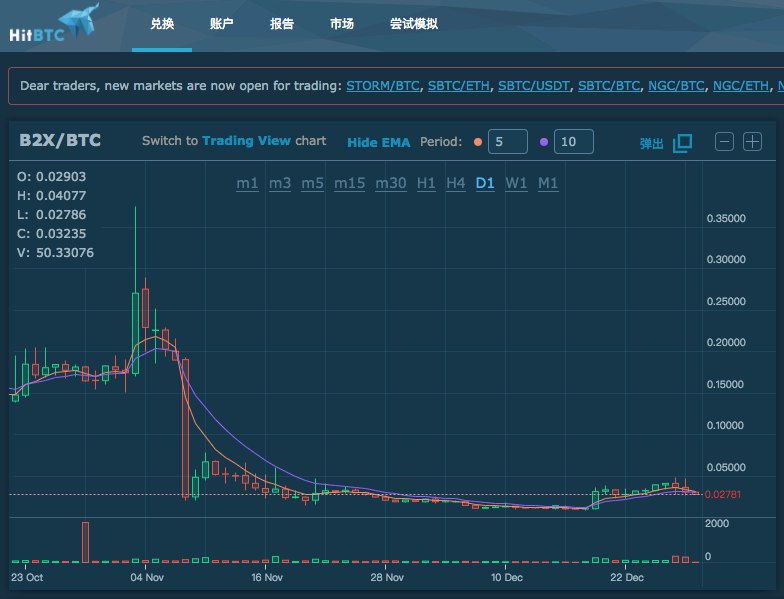Select the D1 timeframe
The height and width of the screenshot is (599, 784).
[485, 184]
